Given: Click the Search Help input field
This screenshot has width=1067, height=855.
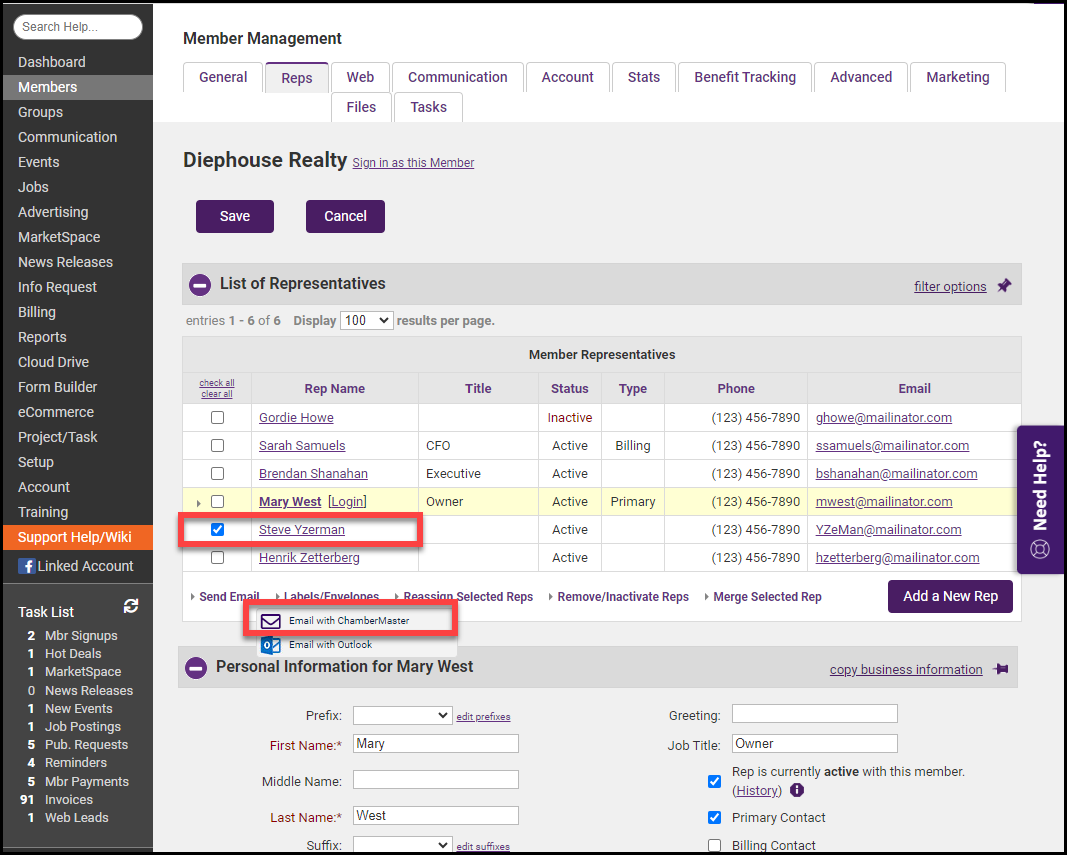Looking at the screenshot, I should tap(78, 27).
